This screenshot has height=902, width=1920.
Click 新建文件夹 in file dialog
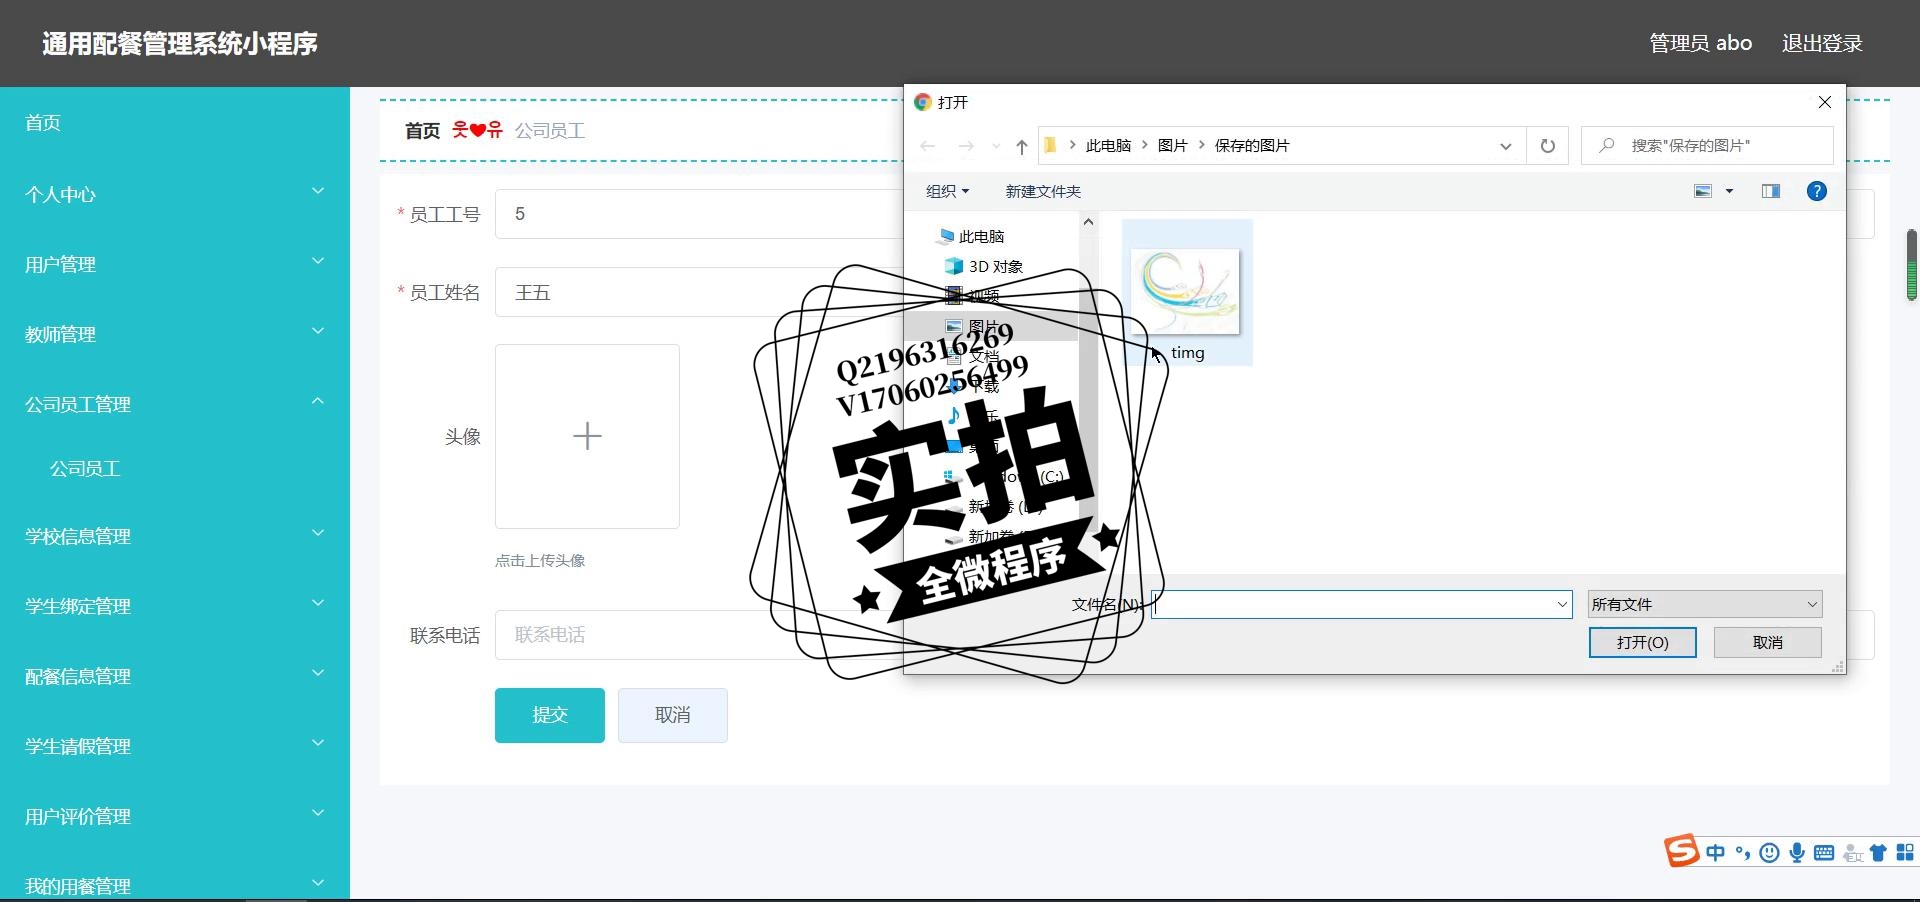point(1043,191)
